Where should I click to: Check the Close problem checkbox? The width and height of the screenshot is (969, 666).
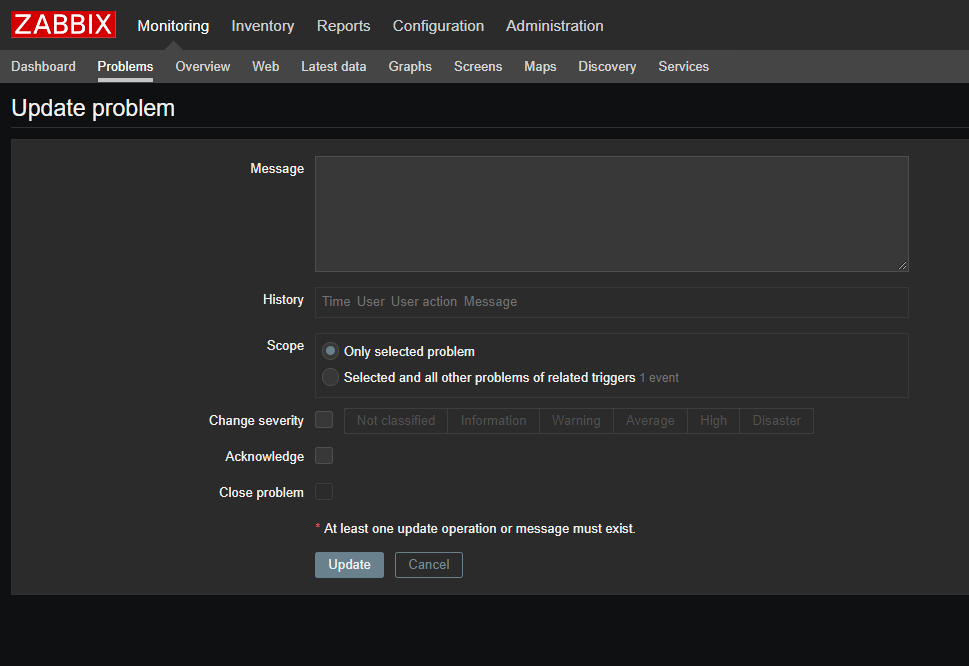click(324, 492)
